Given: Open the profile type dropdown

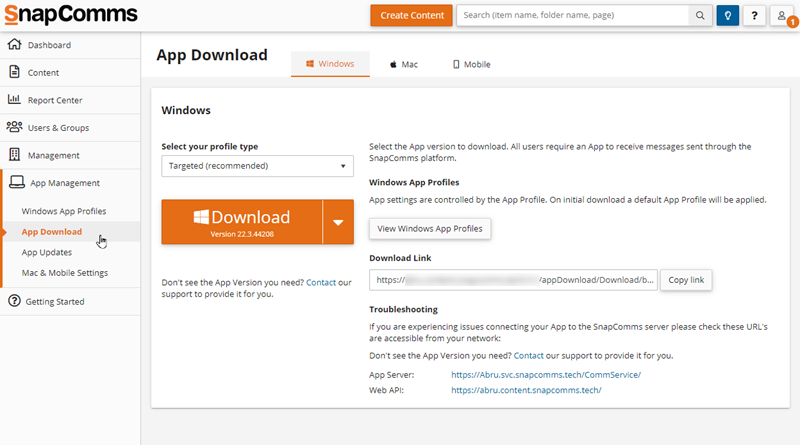Looking at the screenshot, I should pos(257,166).
